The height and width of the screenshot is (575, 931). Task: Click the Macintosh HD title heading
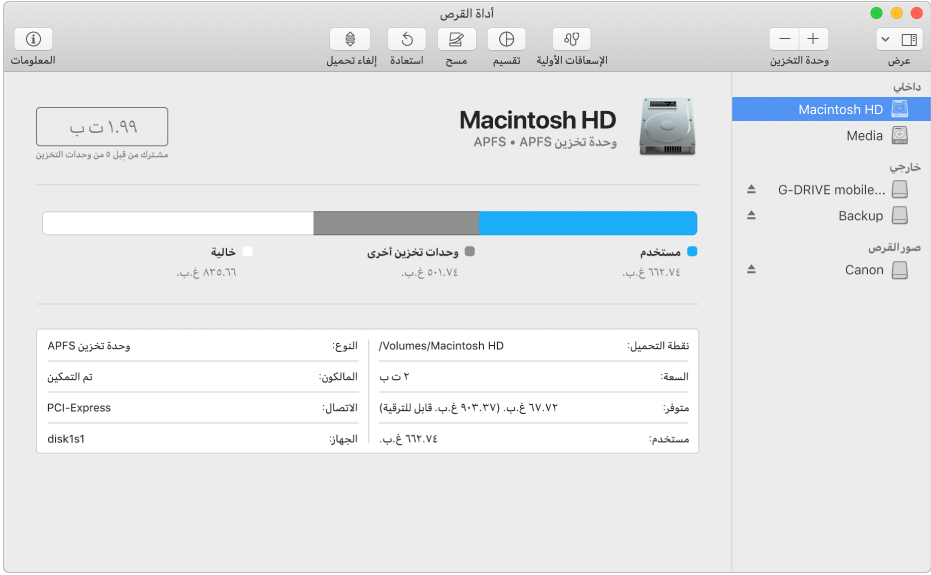pos(538,120)
